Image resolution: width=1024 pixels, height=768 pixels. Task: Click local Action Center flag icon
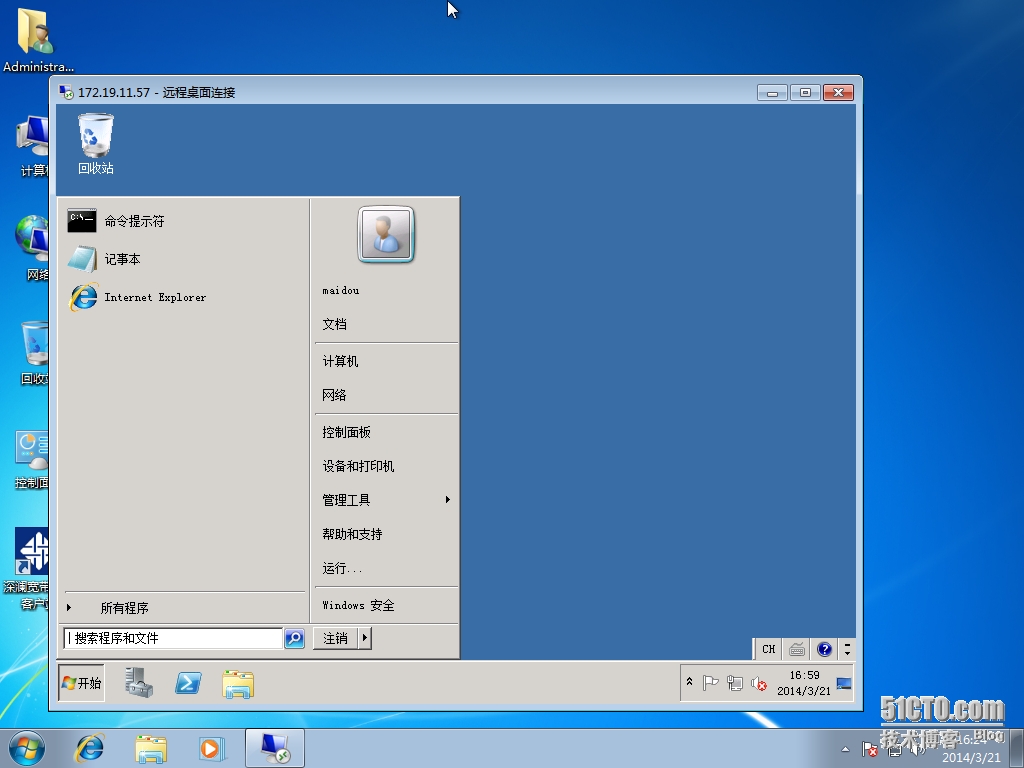[x=869, y=750]
